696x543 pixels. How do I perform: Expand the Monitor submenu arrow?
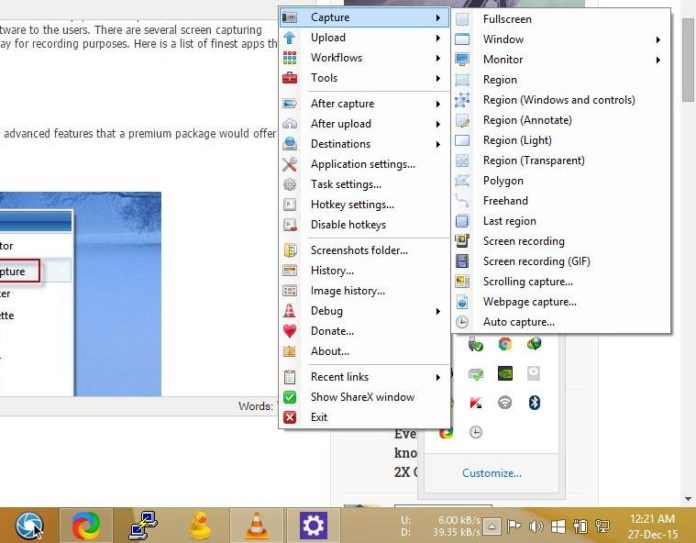658,60
